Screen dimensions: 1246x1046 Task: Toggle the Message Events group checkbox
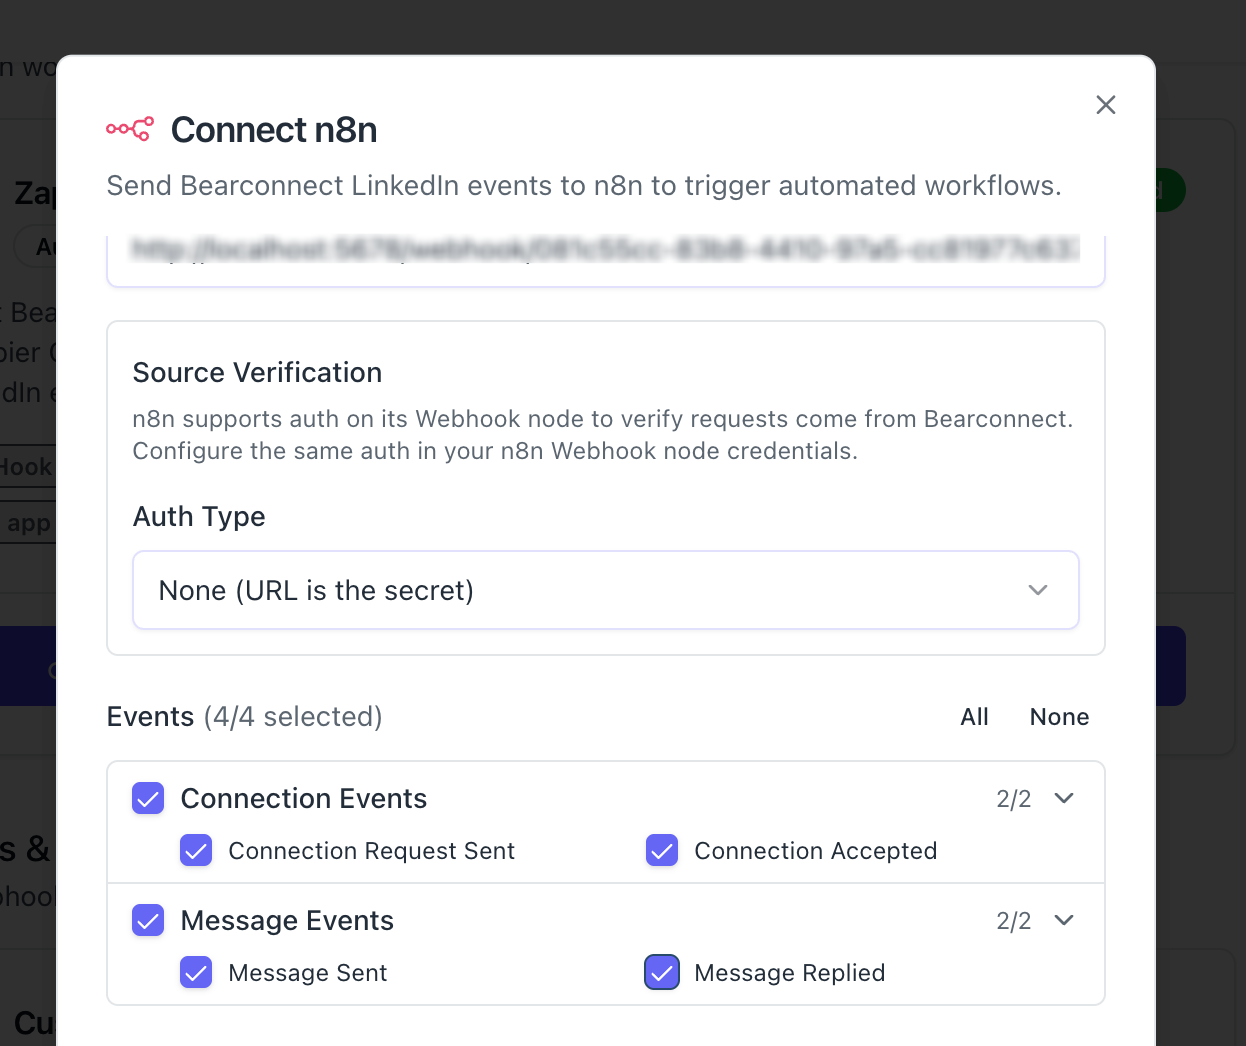pos(148,920)
